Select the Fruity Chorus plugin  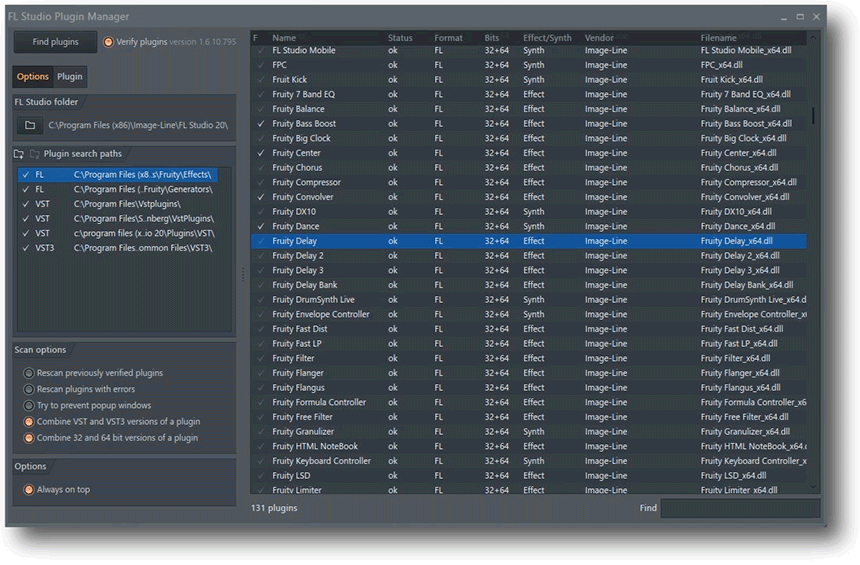[x=529, y=168]
